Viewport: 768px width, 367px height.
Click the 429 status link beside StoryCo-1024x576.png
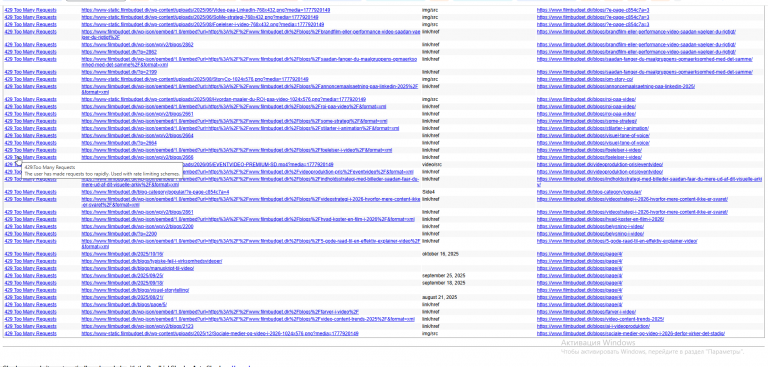[30, 79]
